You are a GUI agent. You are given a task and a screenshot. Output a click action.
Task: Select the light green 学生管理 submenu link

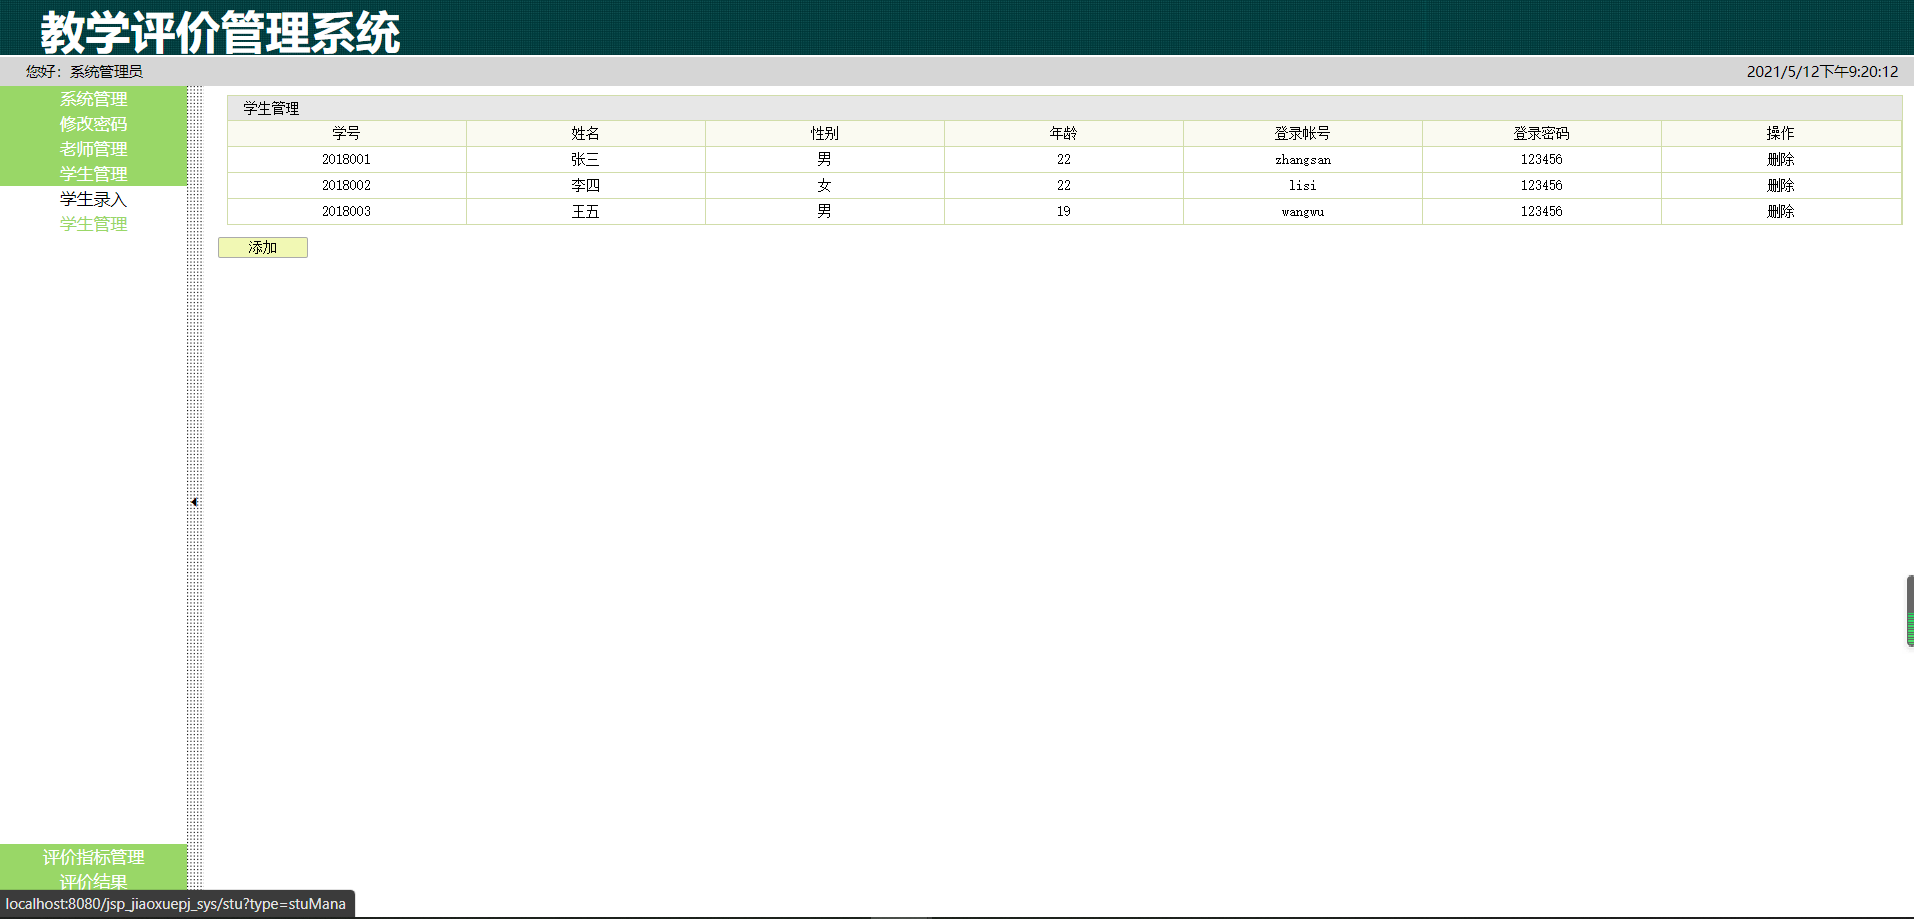93,224
